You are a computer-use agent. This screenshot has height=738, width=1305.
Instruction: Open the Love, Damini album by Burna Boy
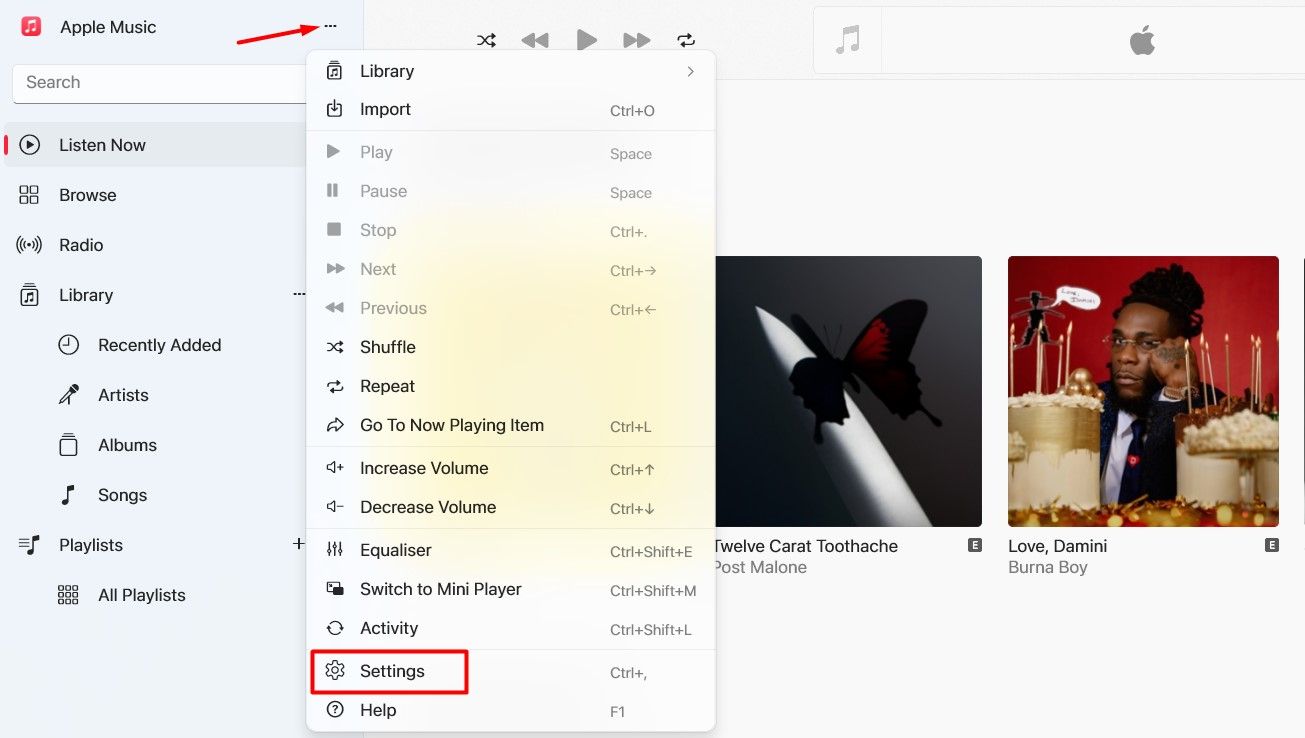click(x=1142, y=391)
